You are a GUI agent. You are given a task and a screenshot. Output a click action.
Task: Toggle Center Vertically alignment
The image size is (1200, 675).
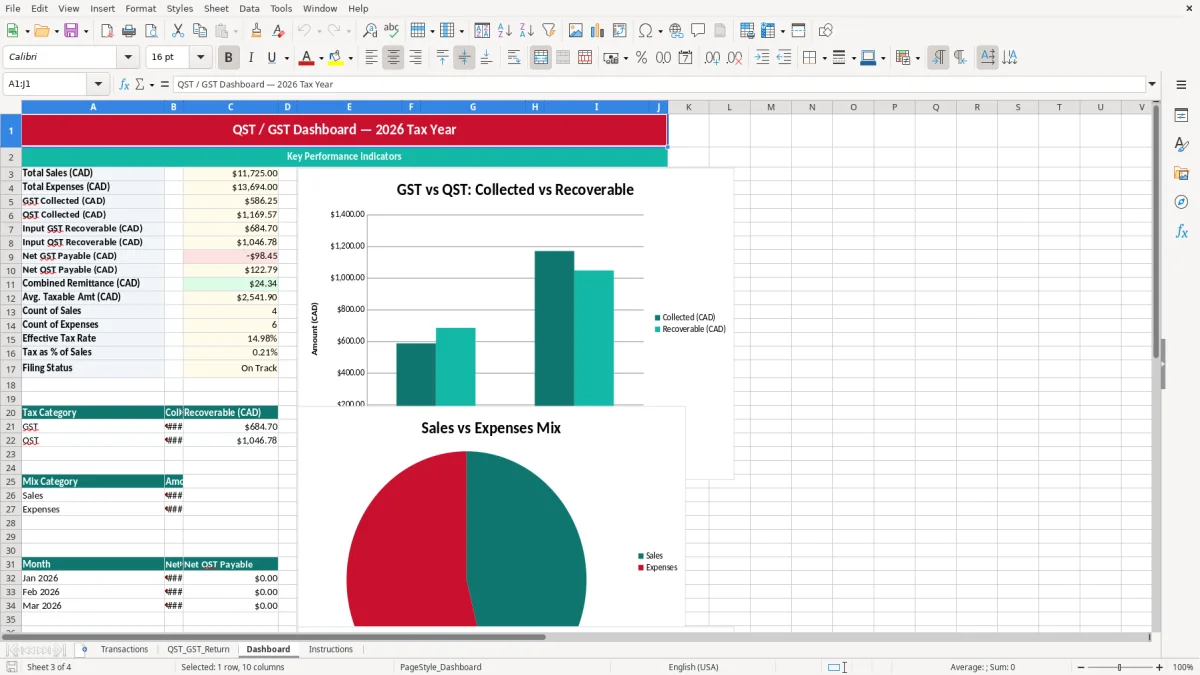464,58
